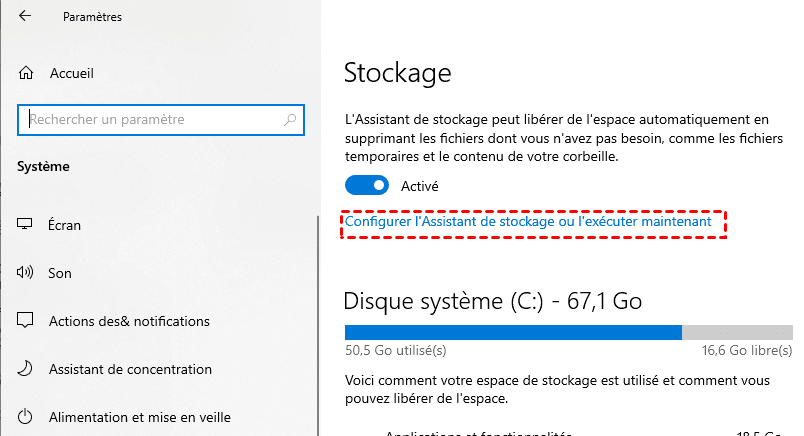Viewport: 804px width, 436px height.
Task: Click the Rechercher un paramètre field
Action: pyautogui.click(x=150, y=120)
